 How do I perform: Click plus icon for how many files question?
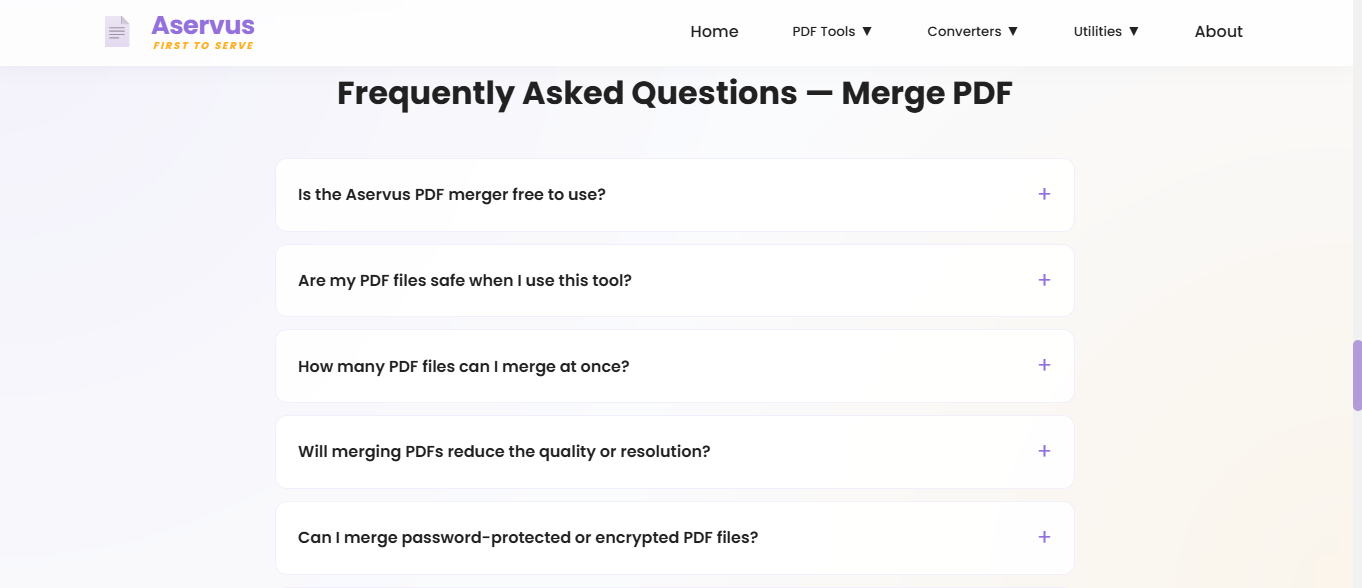(1044, 365)
